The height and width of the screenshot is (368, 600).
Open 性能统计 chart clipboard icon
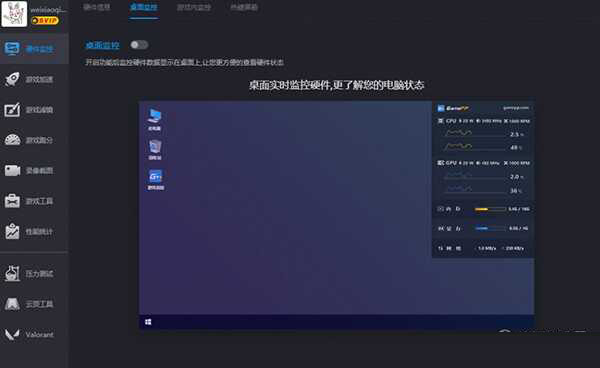(x=12, y=231)
